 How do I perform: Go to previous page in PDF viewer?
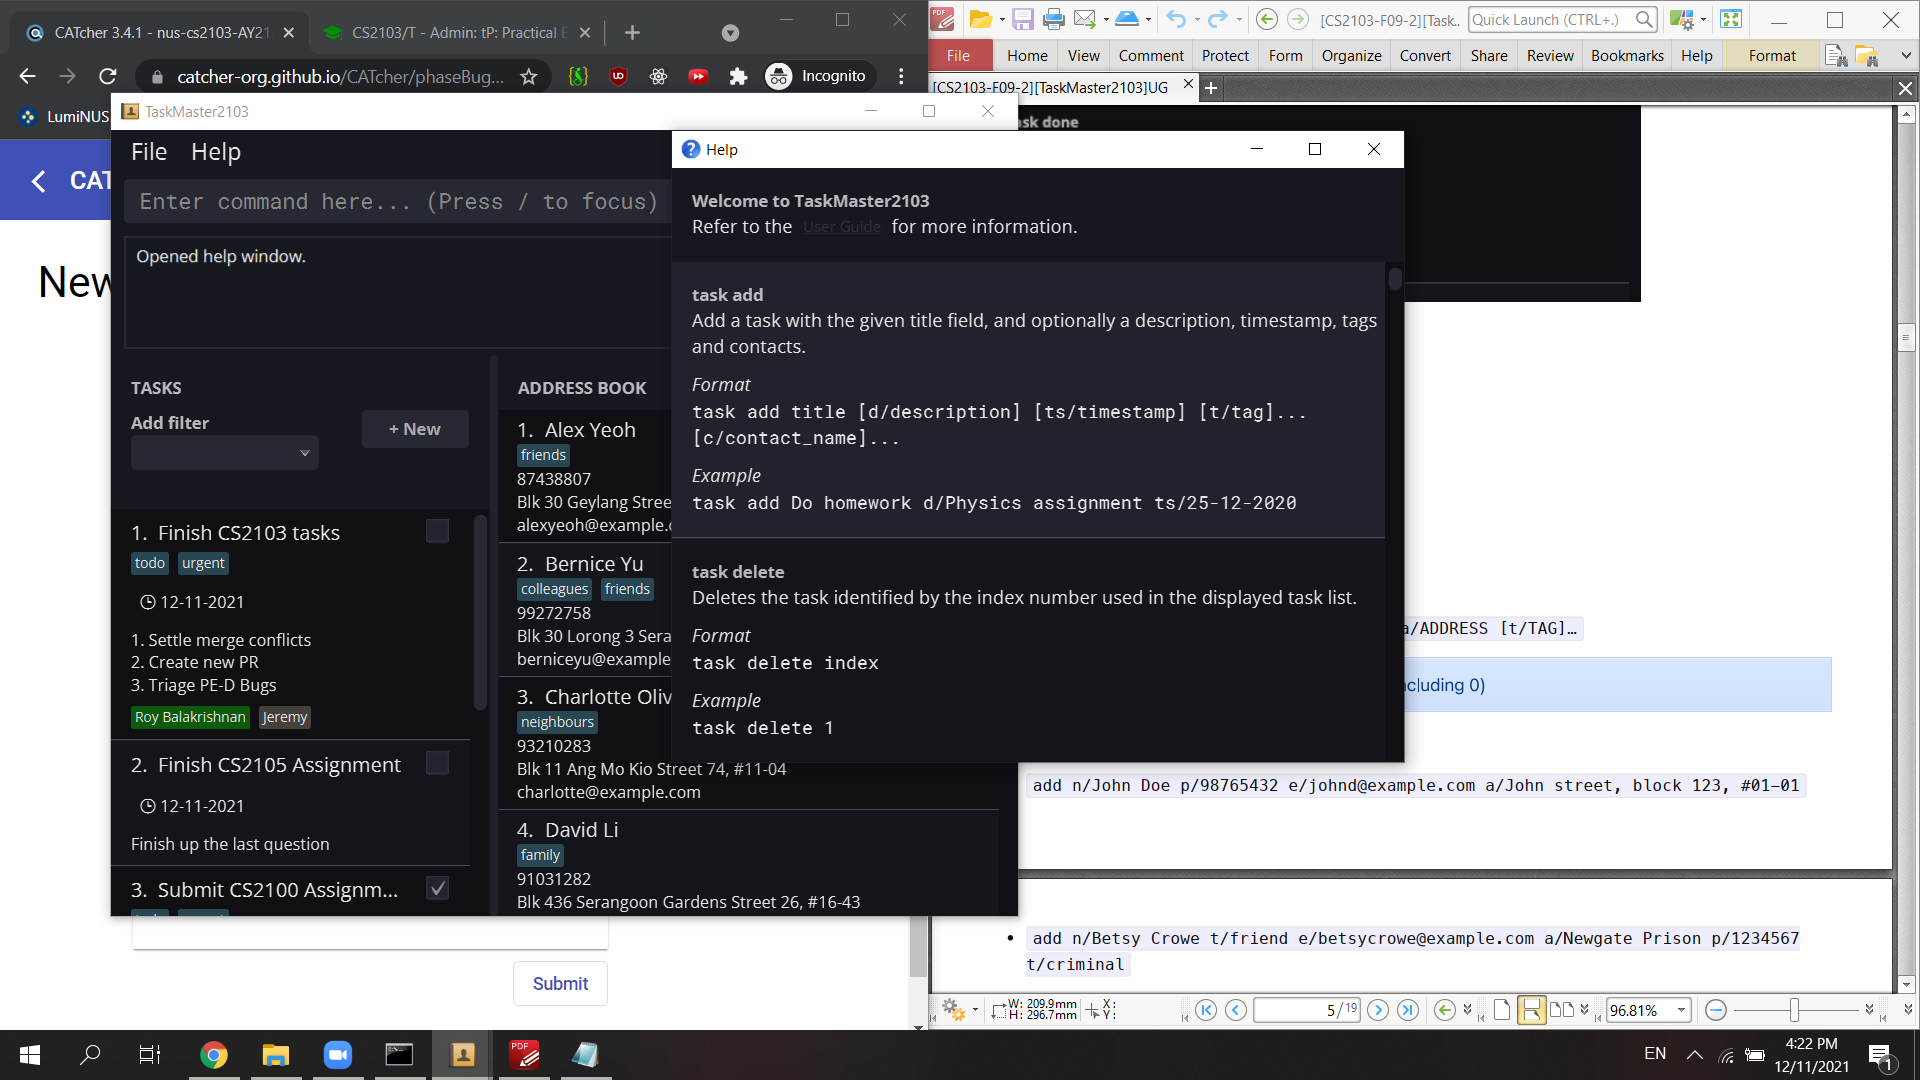click(1236, 1010)
